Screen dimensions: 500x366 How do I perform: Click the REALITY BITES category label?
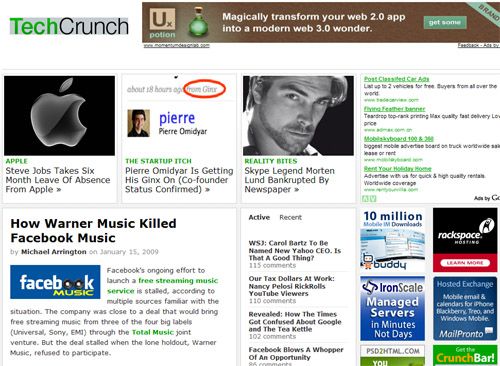pos(270,161)
